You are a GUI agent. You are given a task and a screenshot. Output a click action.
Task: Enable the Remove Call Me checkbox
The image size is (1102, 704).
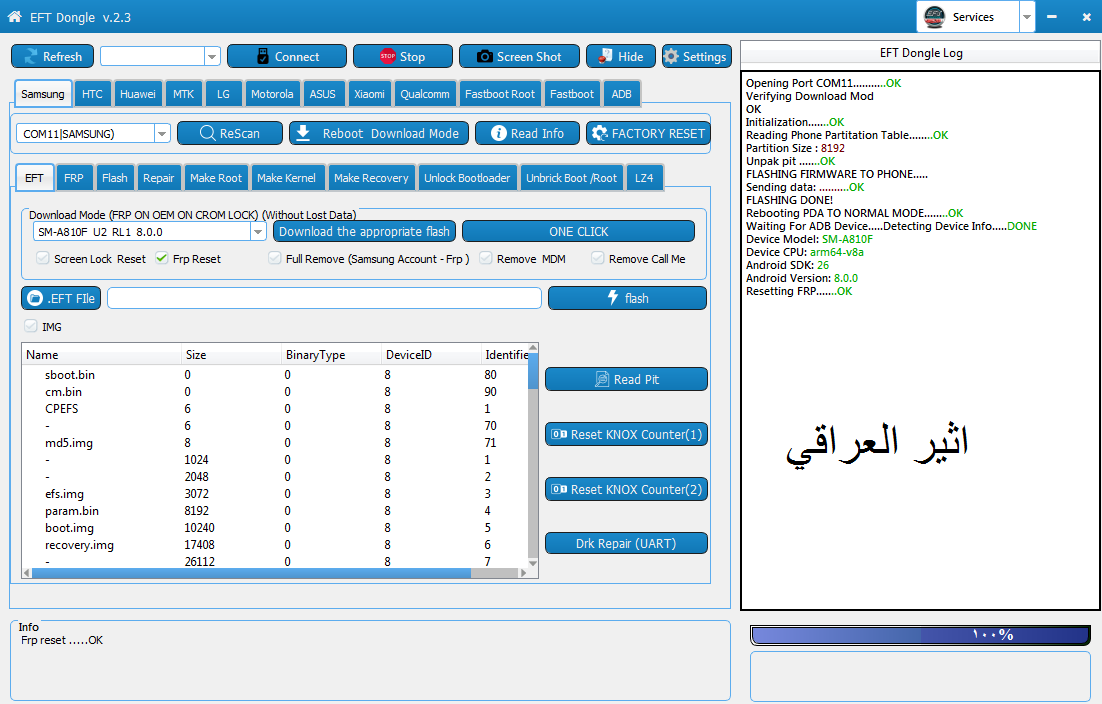tap(597, 258)
